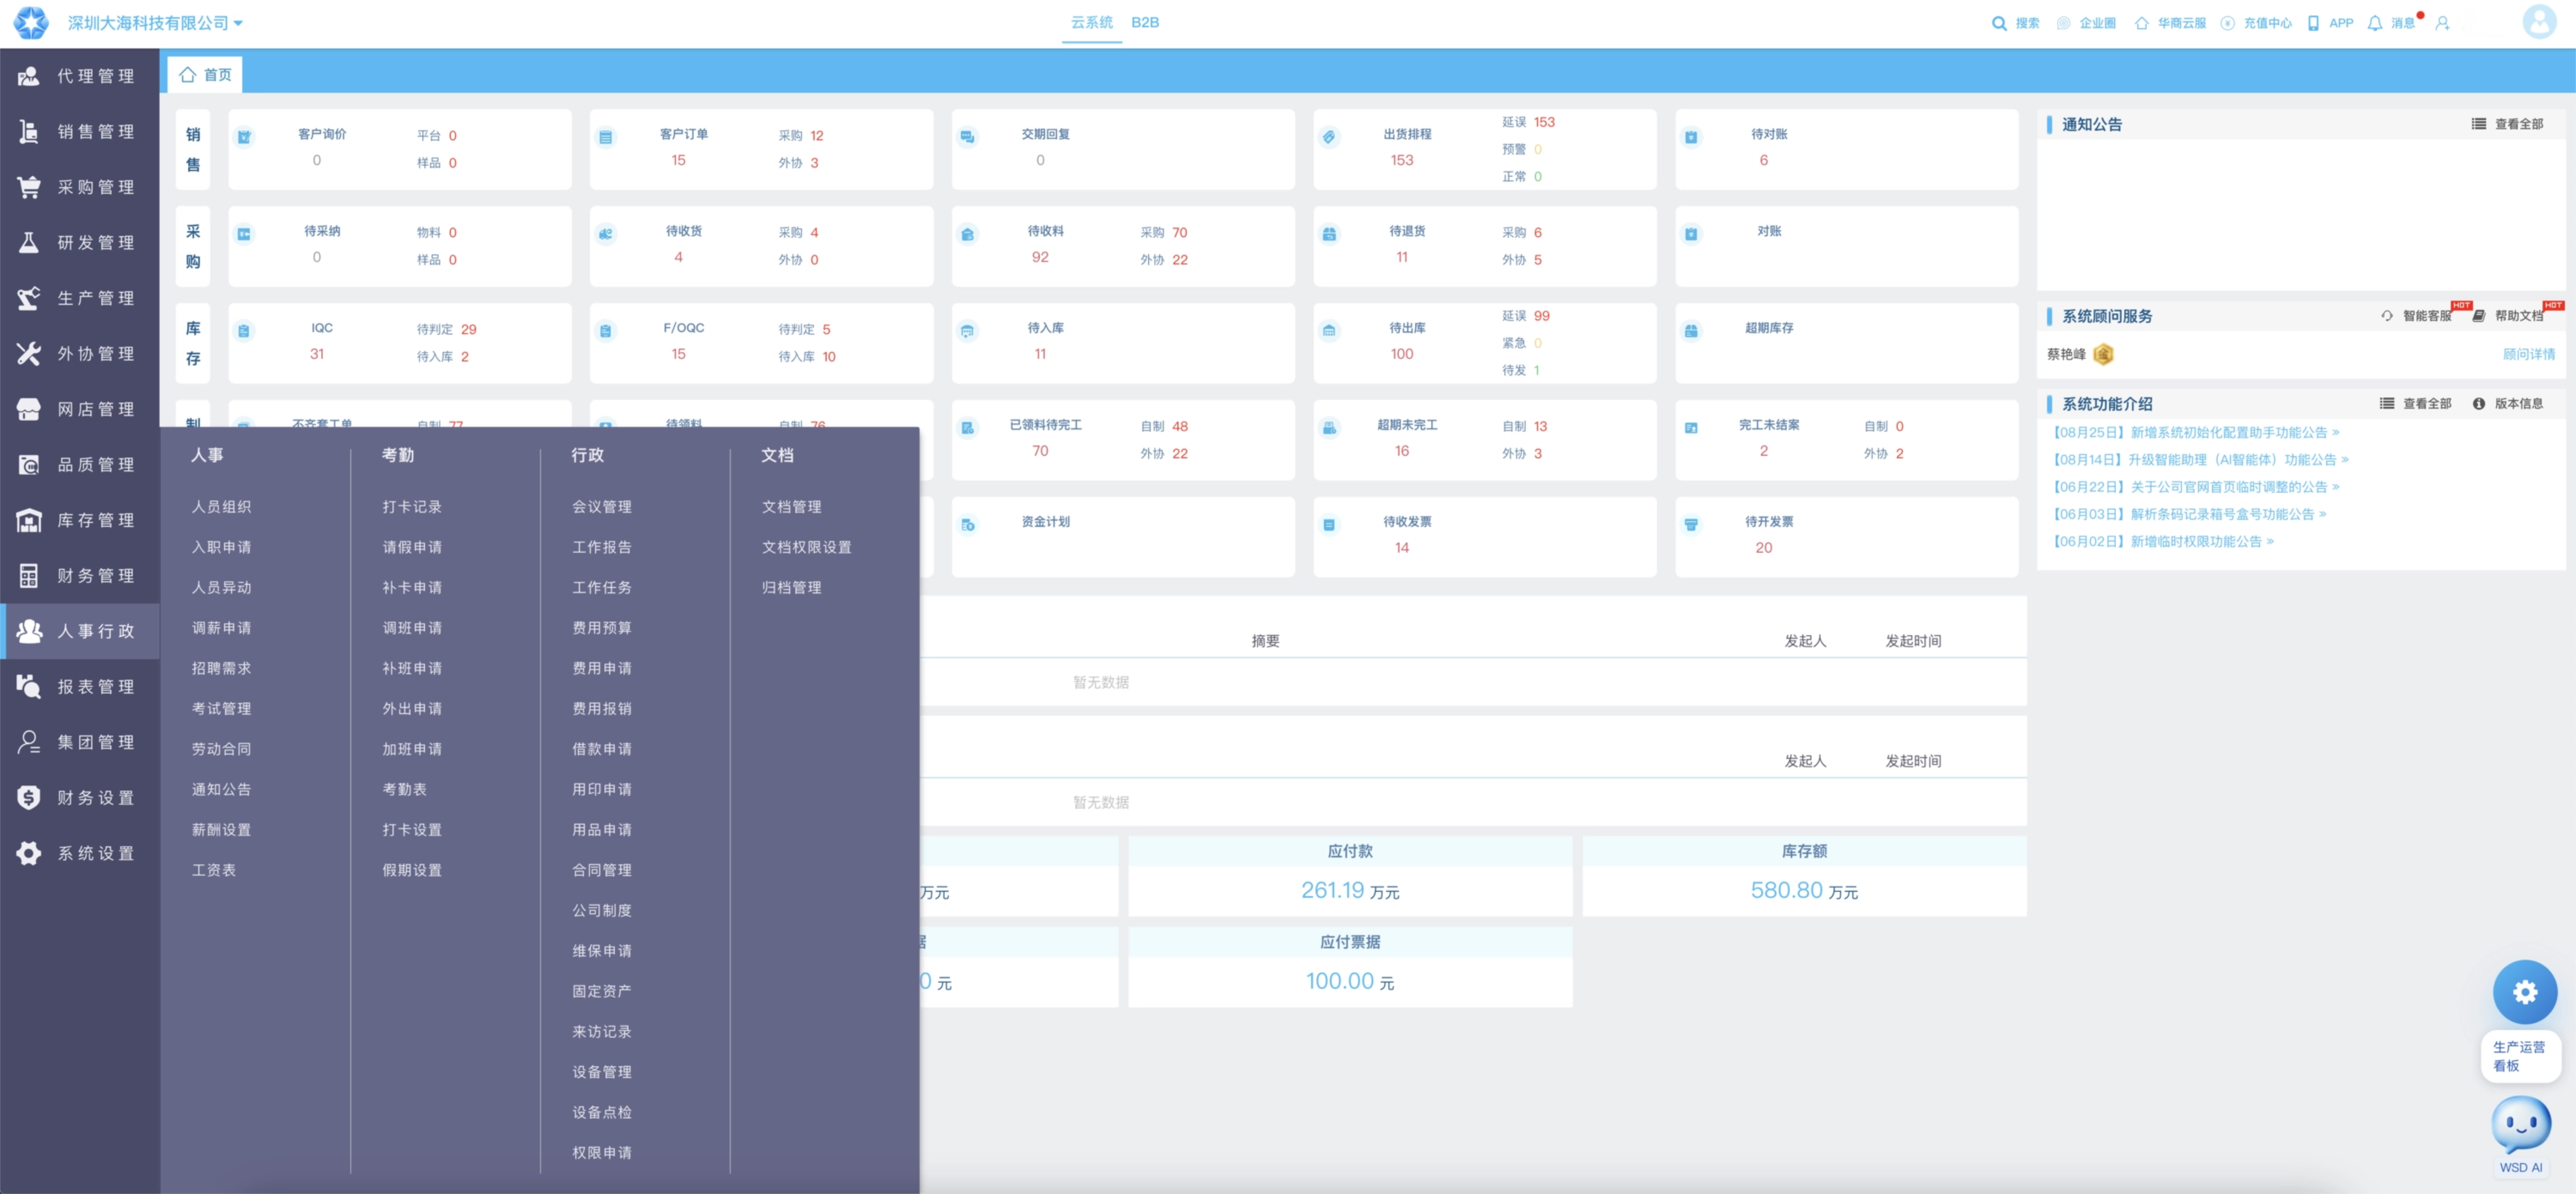The image size is (2576, 1194).
Task: Open 帮助文档 help link
Action: pyautogui.click(x=2508, y=316)
